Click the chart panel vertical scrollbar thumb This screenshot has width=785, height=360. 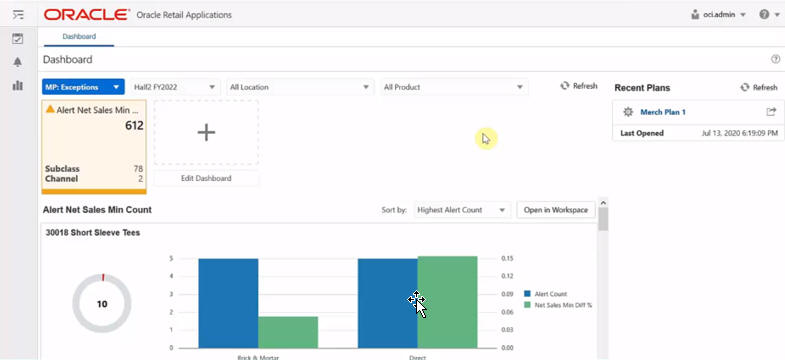[603, 219]
